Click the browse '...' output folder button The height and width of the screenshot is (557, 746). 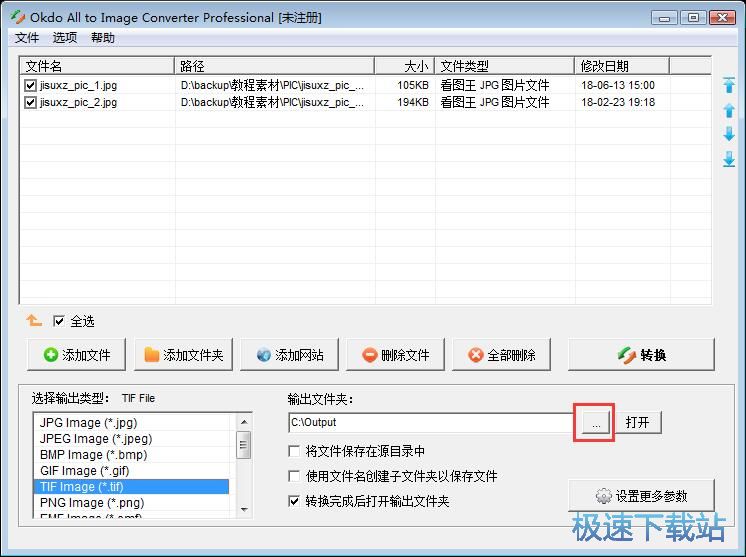tap(595, 422)
